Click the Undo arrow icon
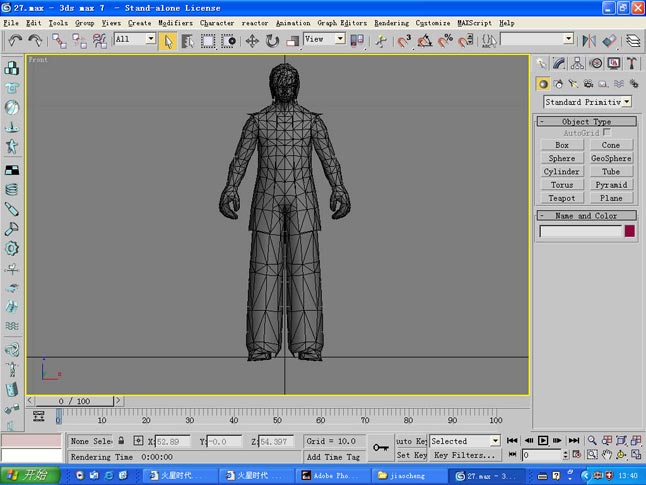 [15, 40]
